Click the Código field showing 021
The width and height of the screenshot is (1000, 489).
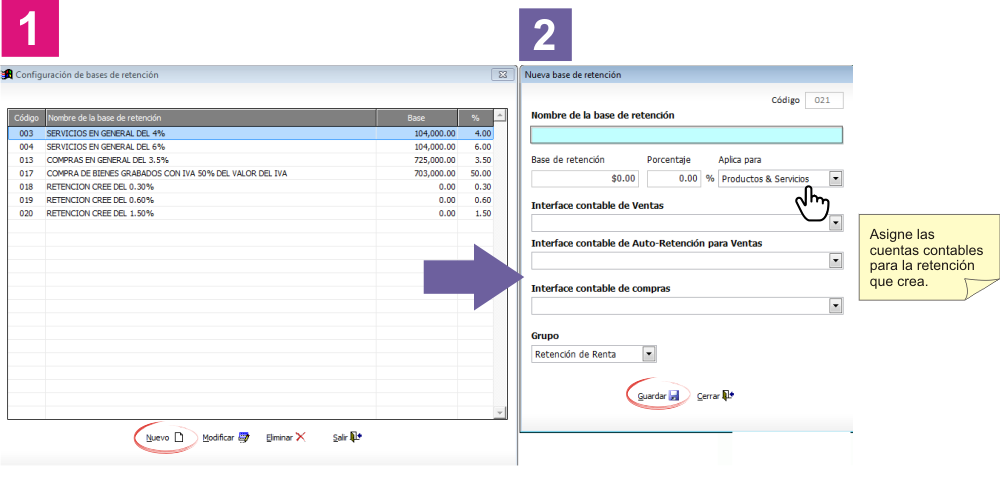(824, 100)
